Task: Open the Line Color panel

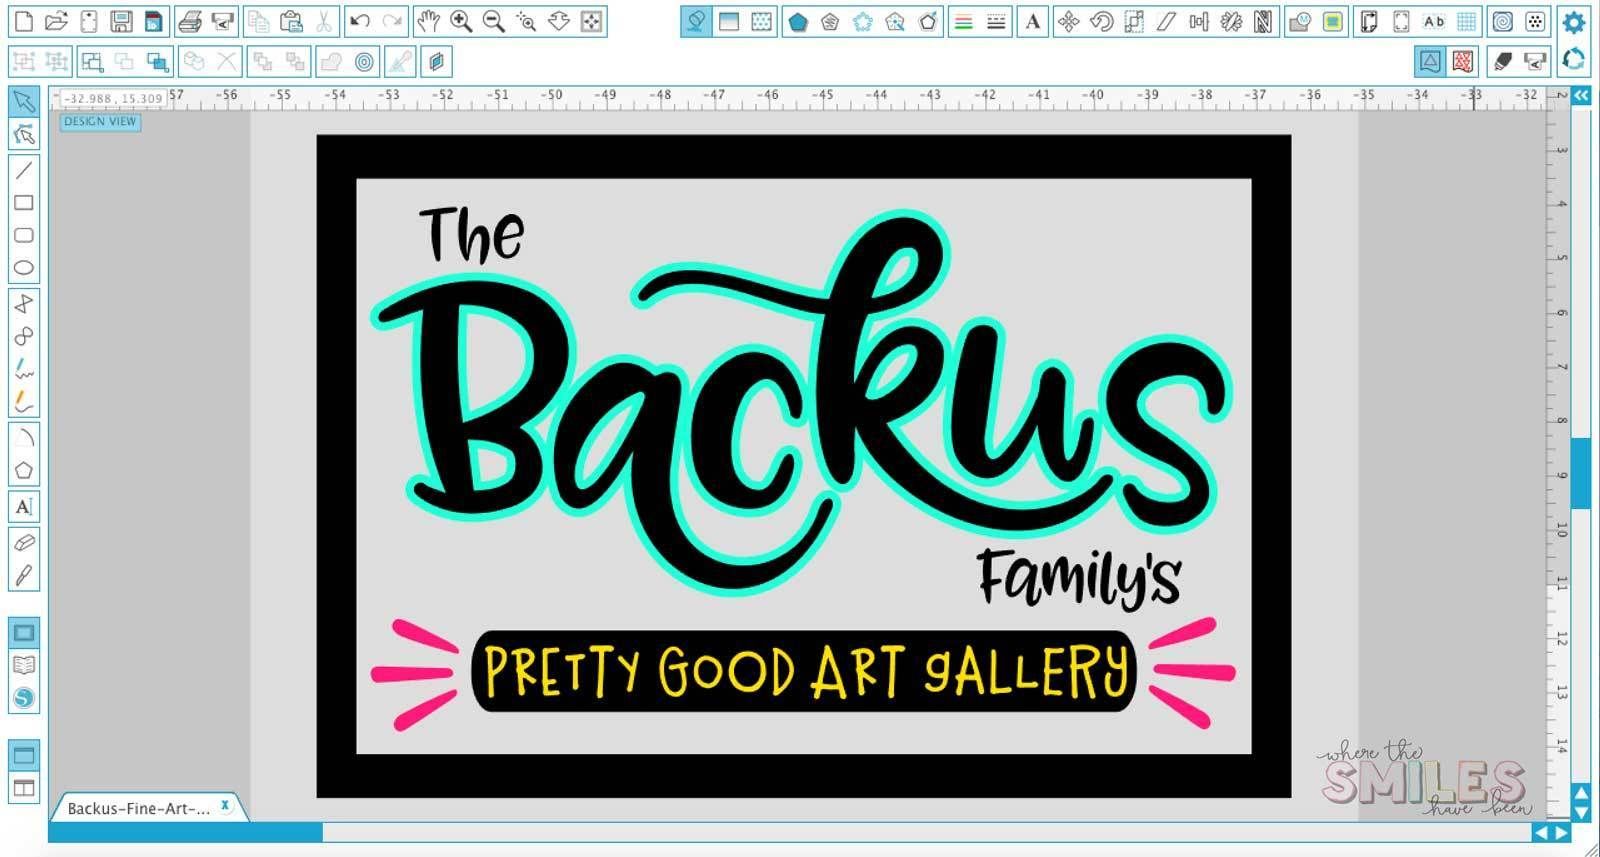Action: (963, 21)
